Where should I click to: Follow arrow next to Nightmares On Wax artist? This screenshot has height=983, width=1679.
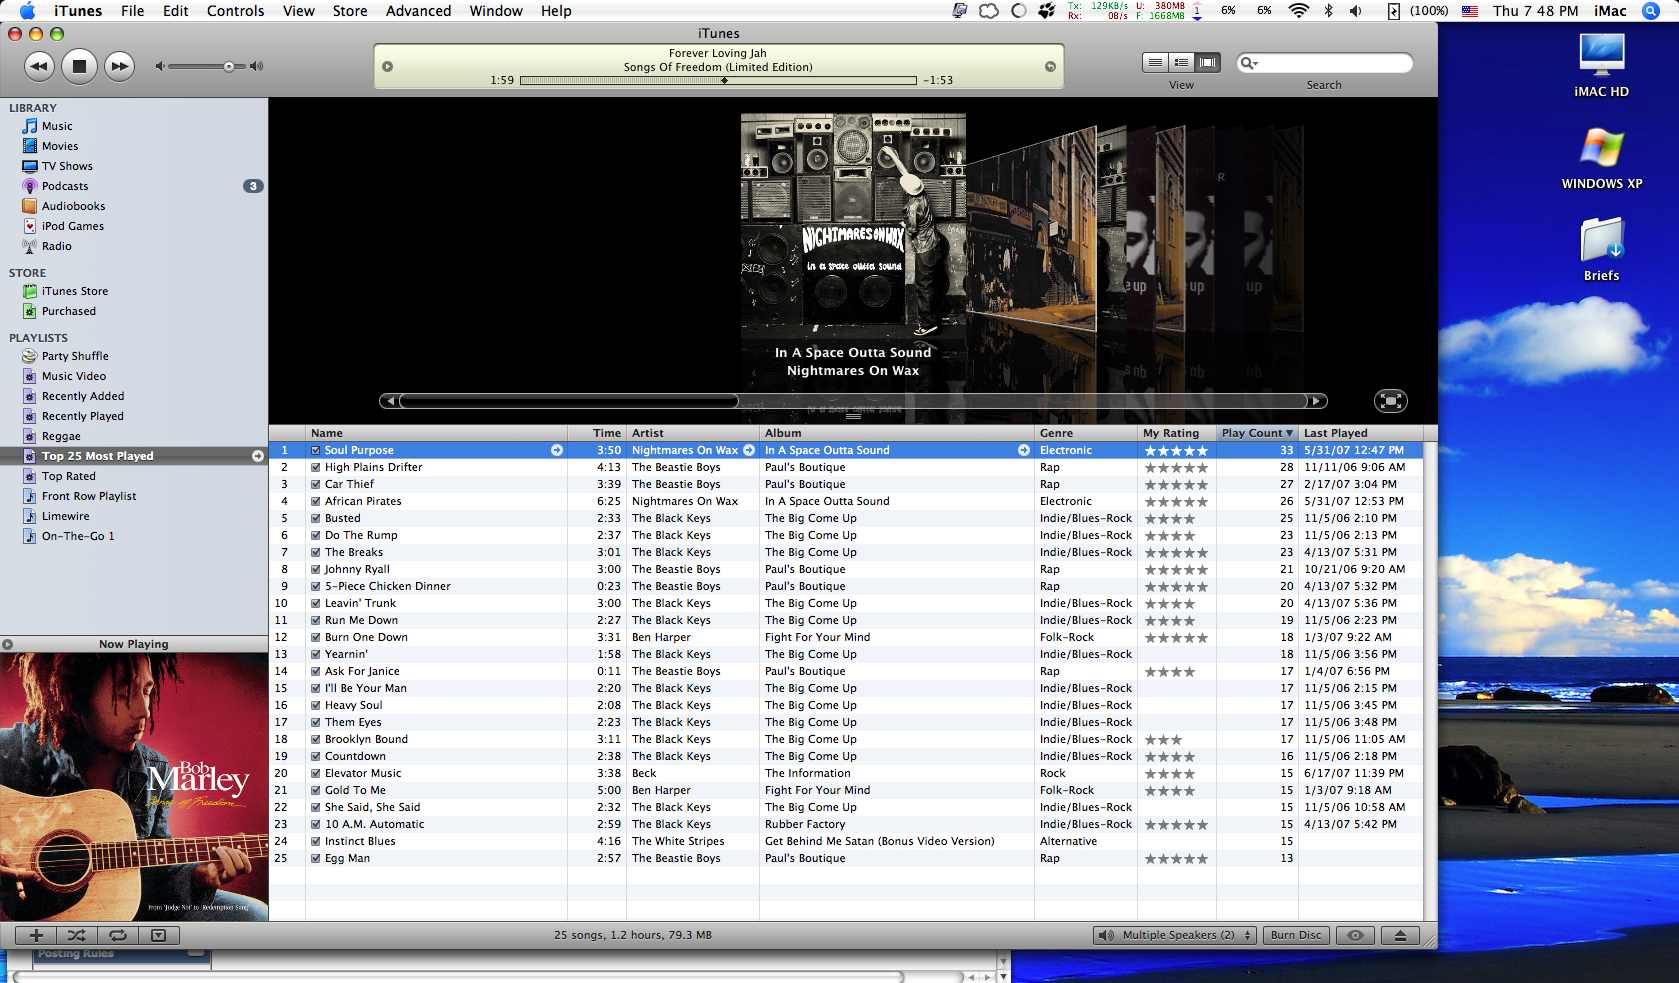click(x=749, y=450)
